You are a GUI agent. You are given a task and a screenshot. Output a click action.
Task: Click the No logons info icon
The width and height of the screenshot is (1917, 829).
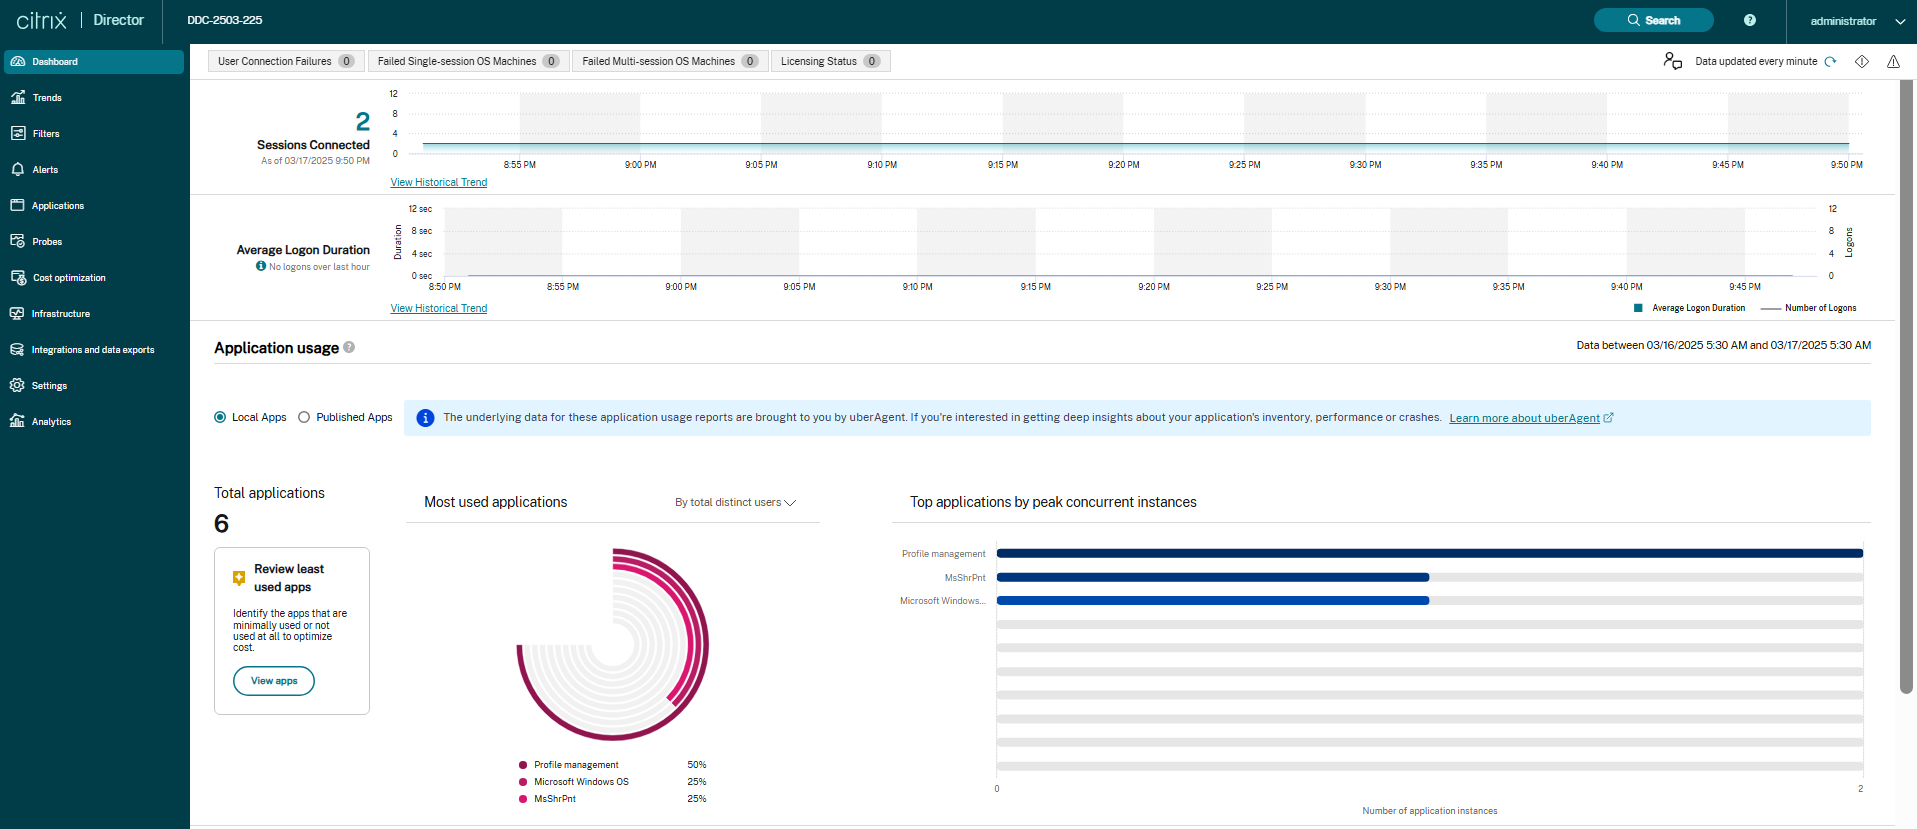point(261,266)
